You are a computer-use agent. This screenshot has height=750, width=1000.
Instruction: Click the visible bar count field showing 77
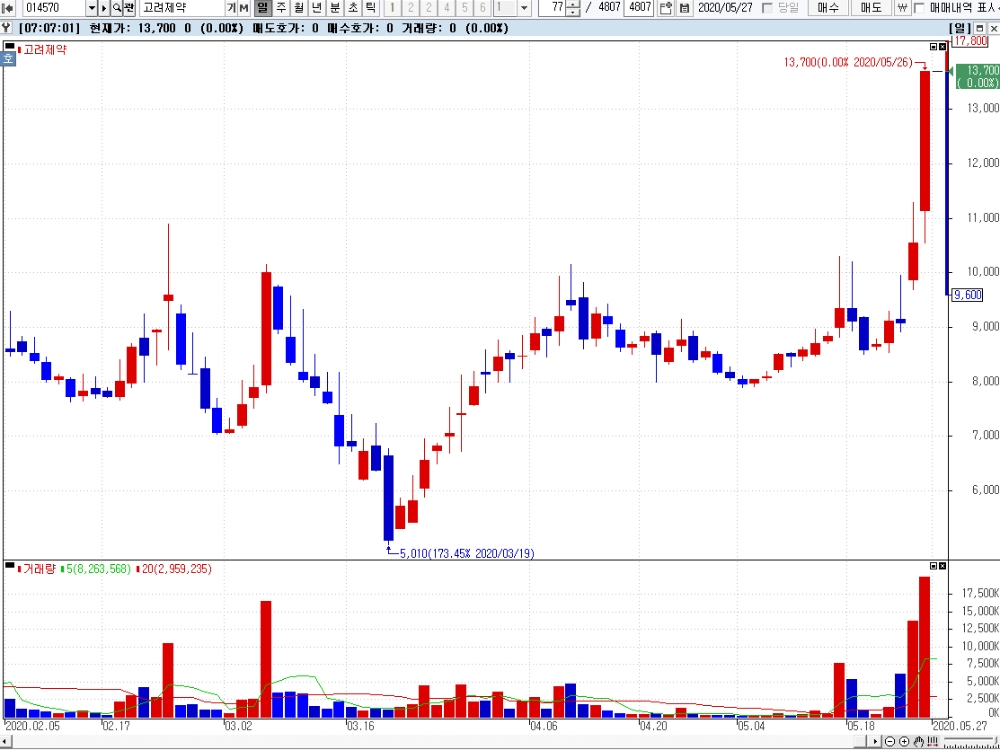[x=552, y=8]
